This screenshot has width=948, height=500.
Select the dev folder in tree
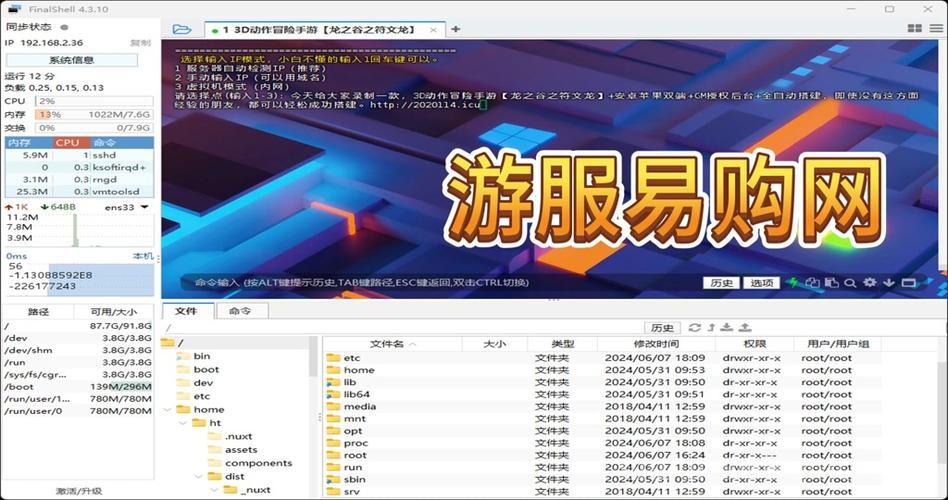pyautogui.click(x=203, y=383)
